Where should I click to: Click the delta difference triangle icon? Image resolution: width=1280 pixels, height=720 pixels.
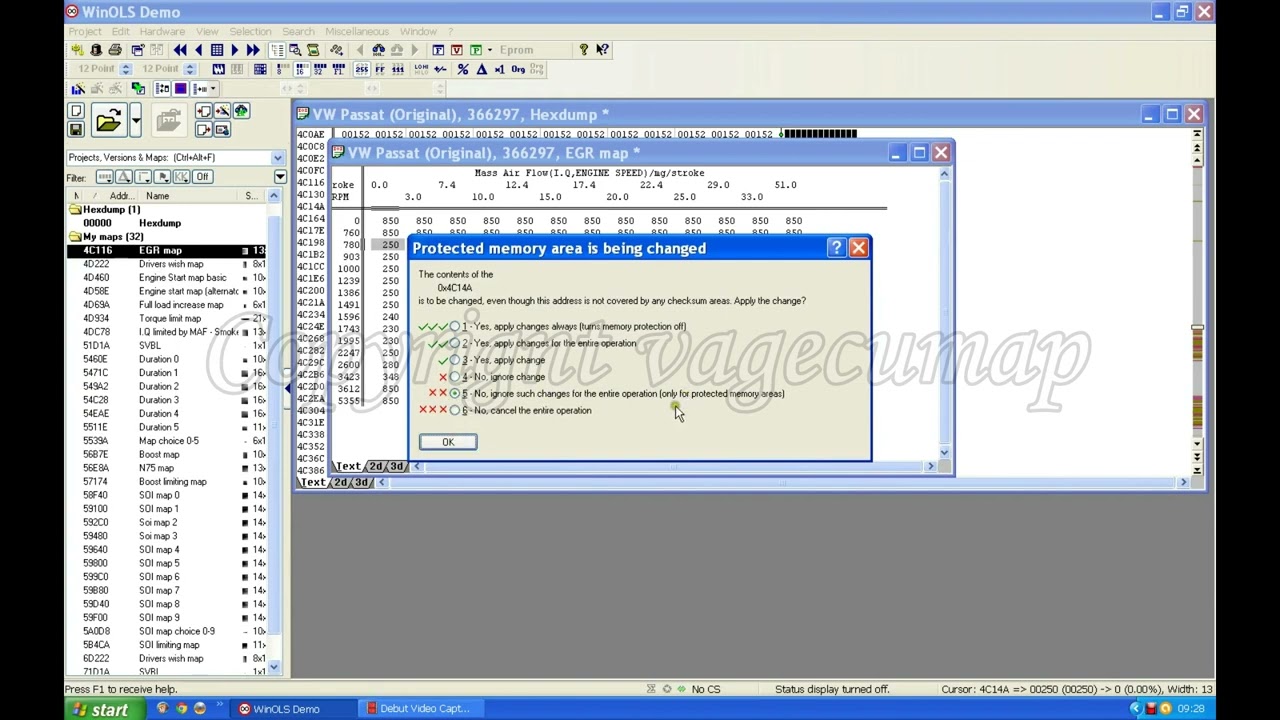[x=481, y=69]
